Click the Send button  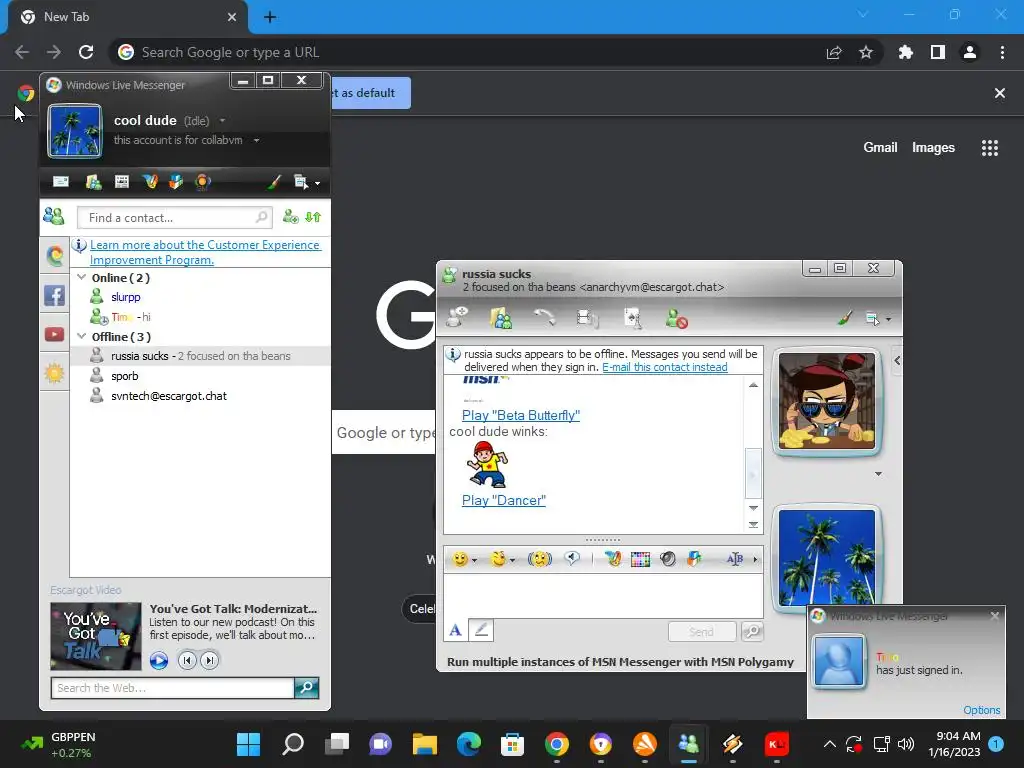click(x=701, y=632)
